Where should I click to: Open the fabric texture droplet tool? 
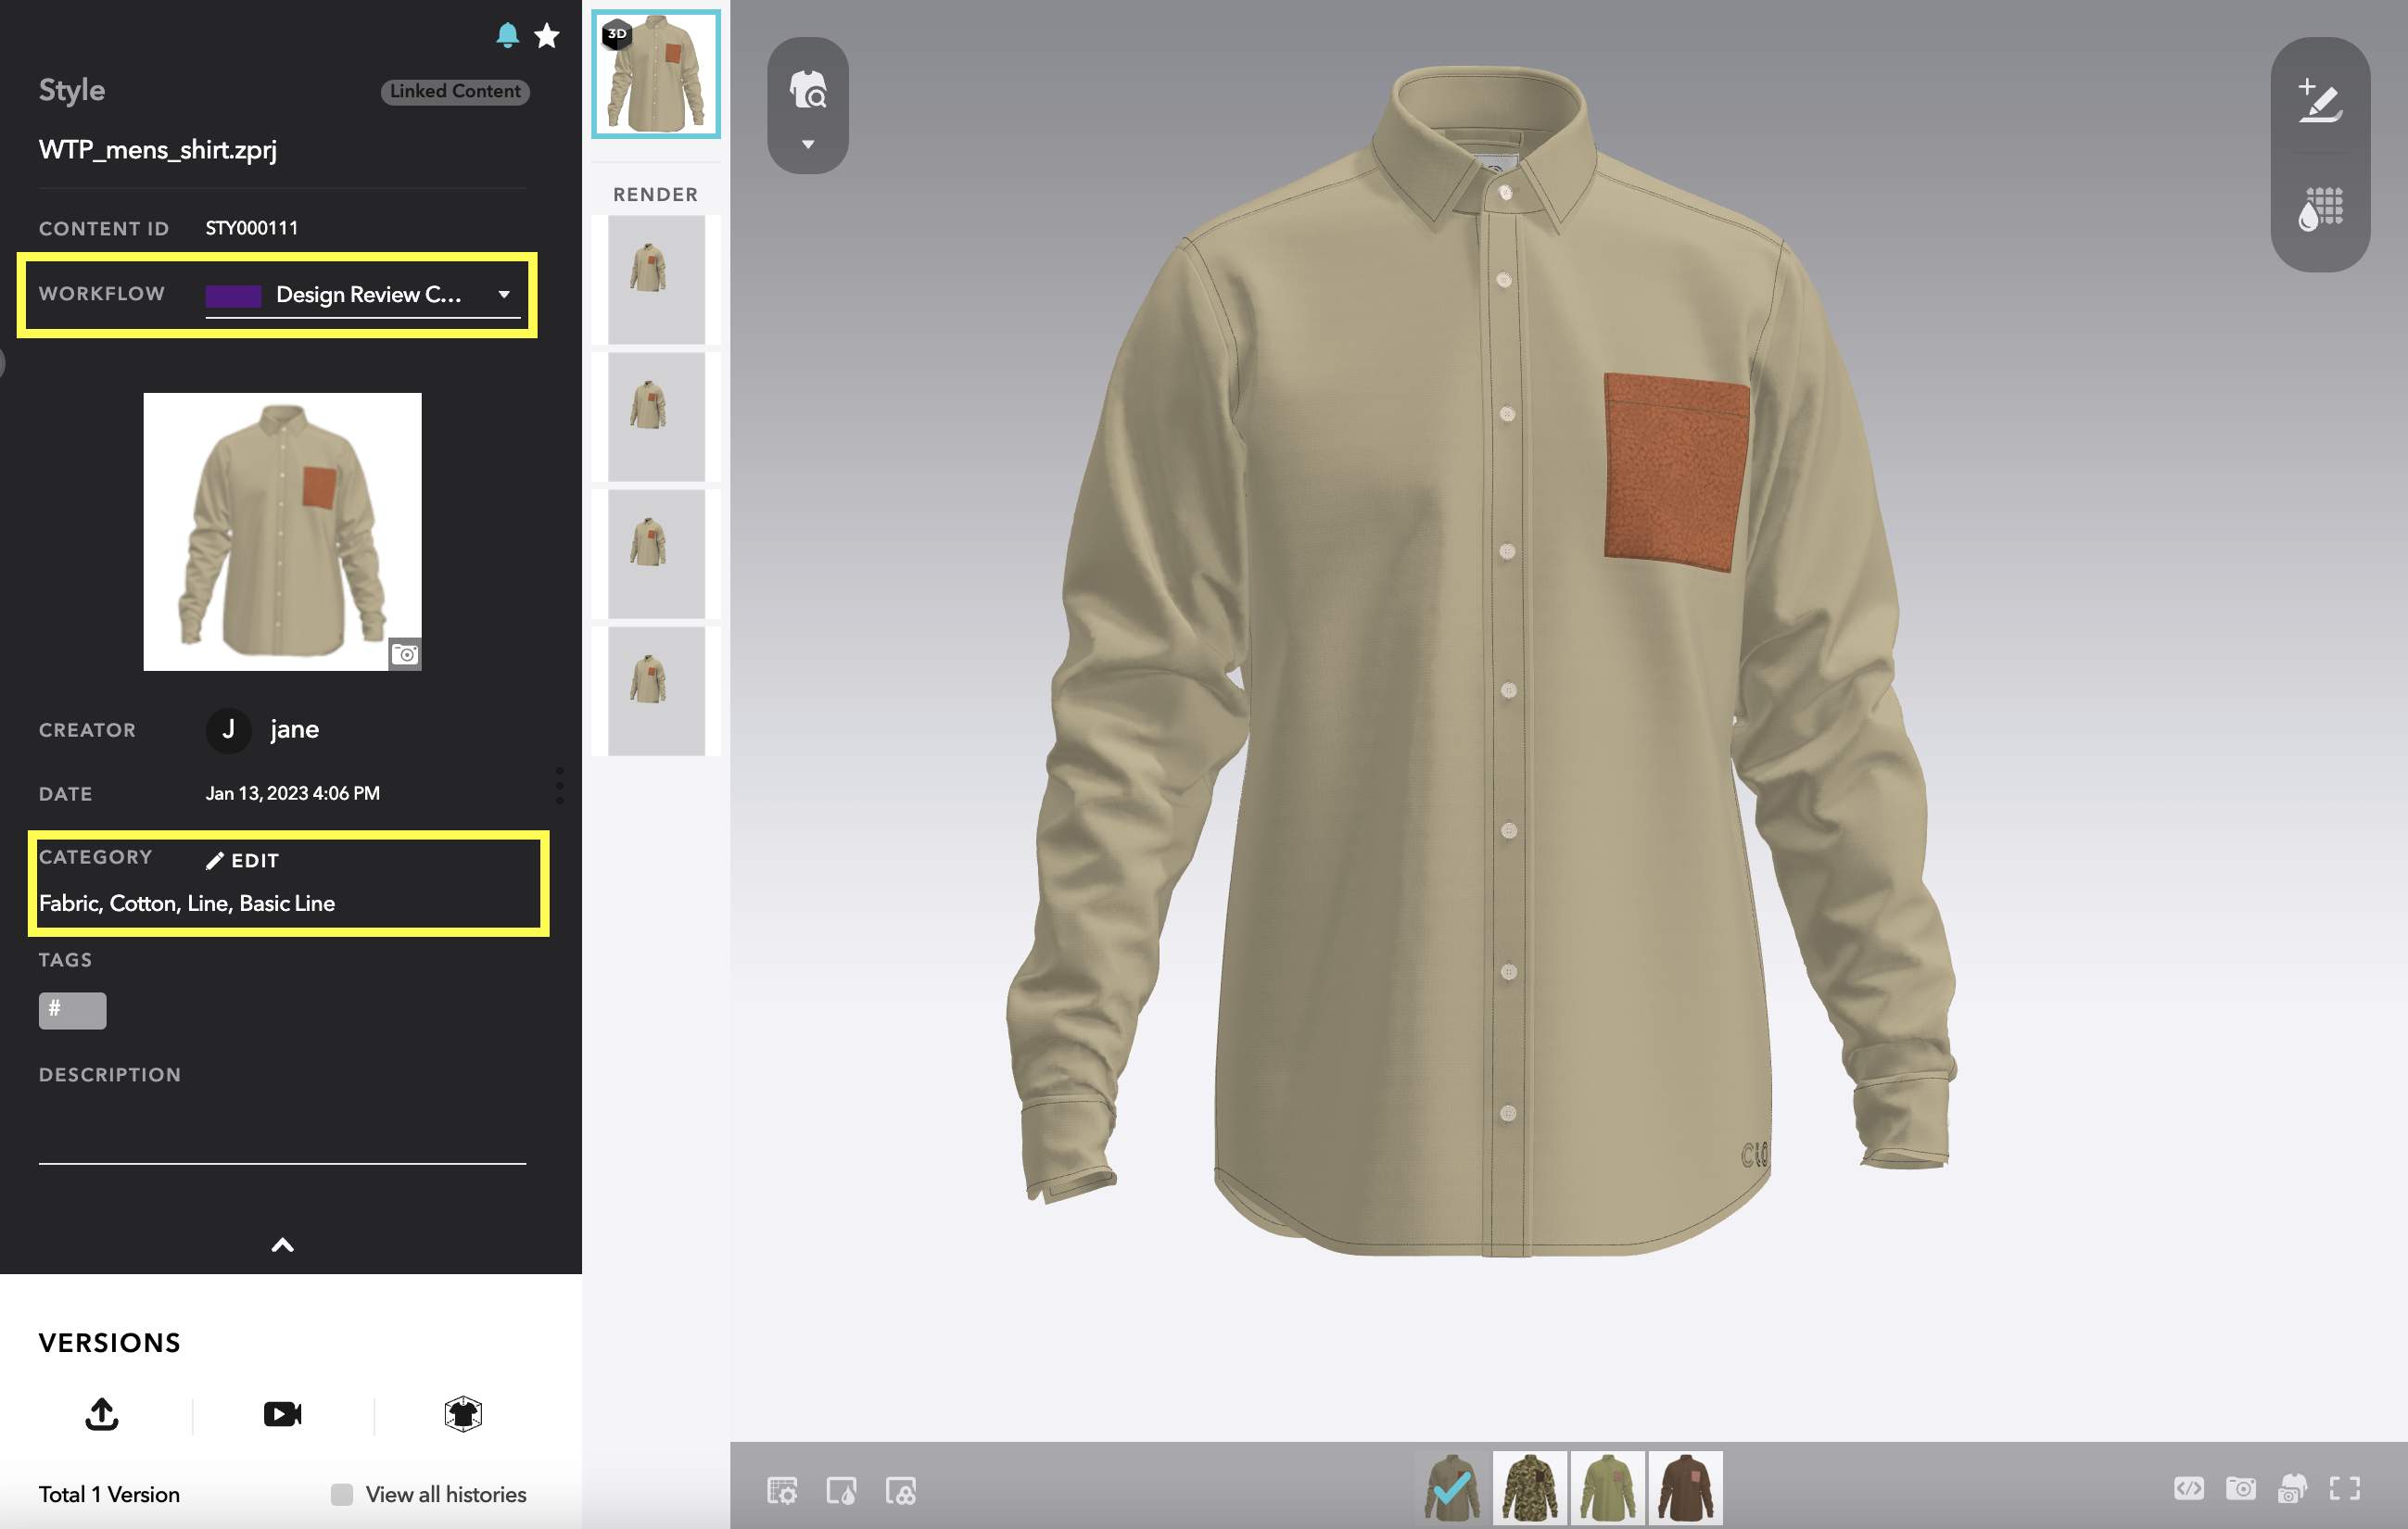(x=2320, y=209)
